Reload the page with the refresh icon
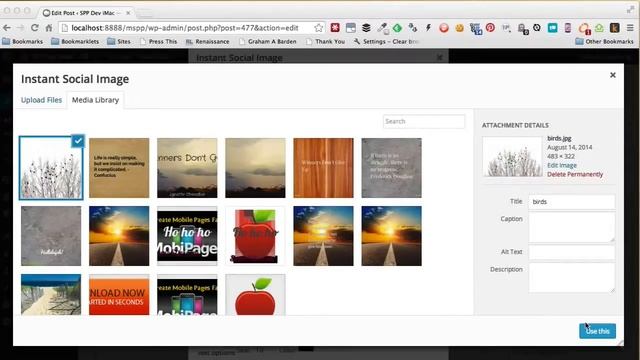 (35, 28)
